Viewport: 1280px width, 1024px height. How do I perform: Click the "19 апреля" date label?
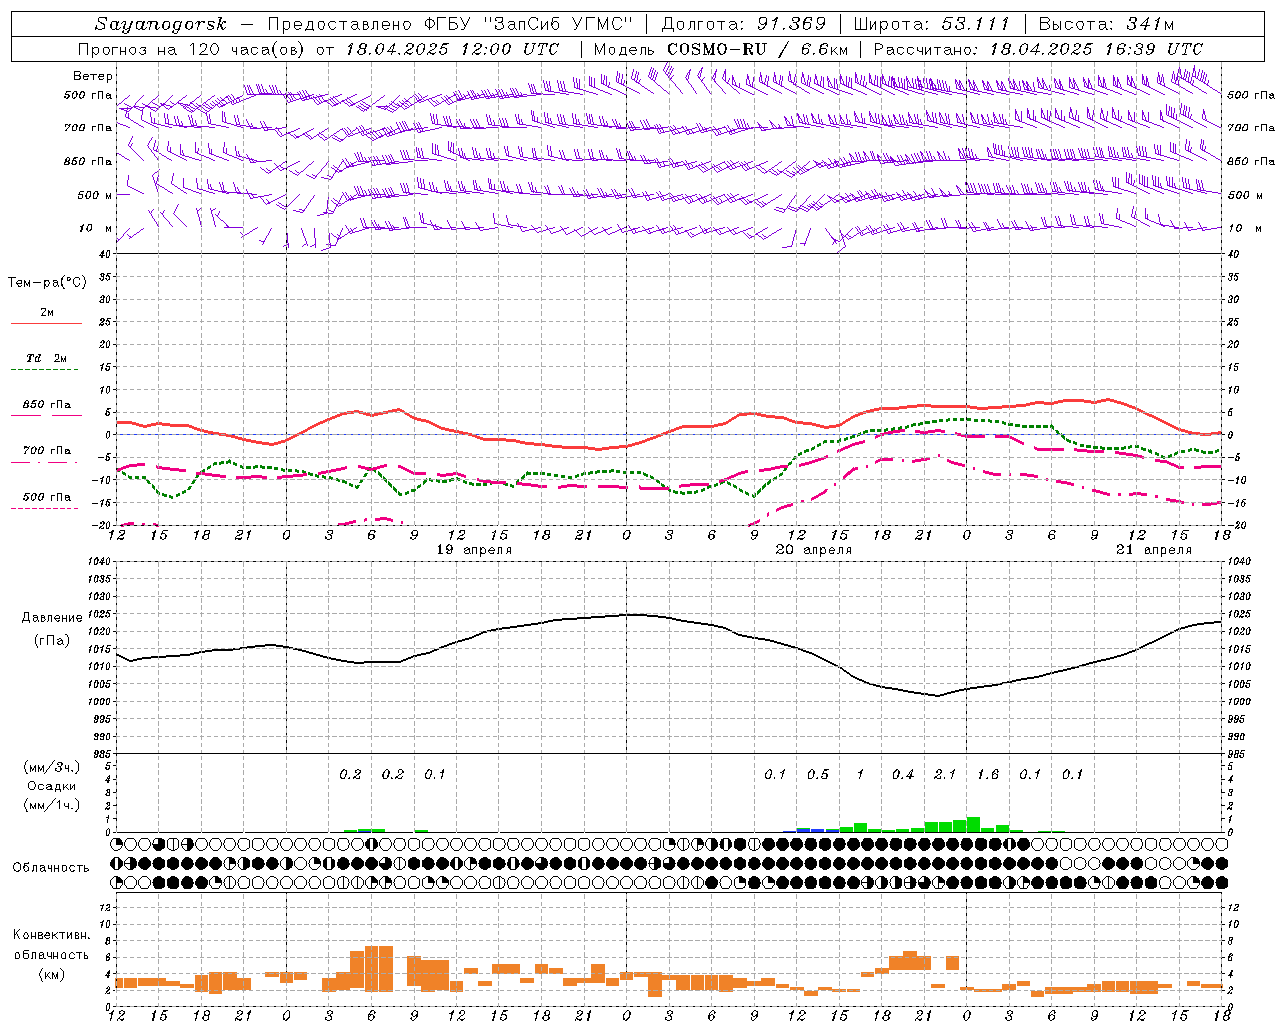click(474, 550)
